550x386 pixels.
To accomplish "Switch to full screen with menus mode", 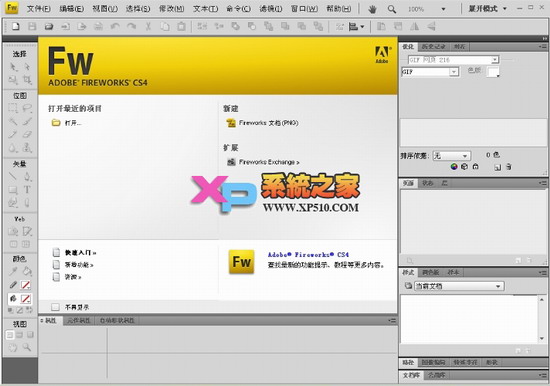I will click(x=20, y=335).
